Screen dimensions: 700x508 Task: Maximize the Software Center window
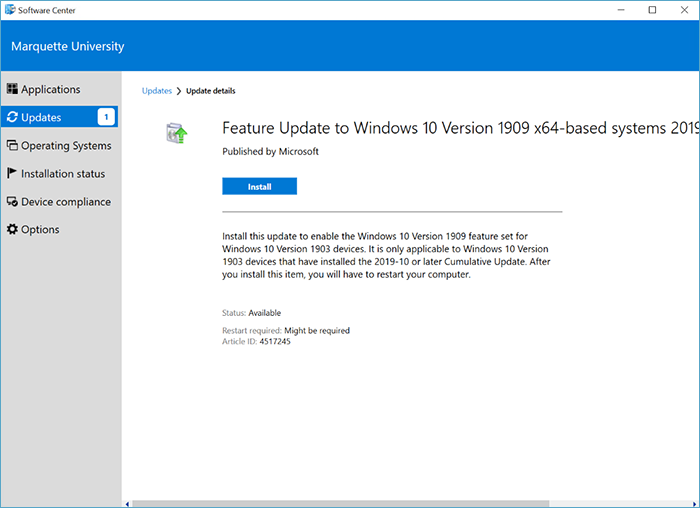click(x=652, y=10)
